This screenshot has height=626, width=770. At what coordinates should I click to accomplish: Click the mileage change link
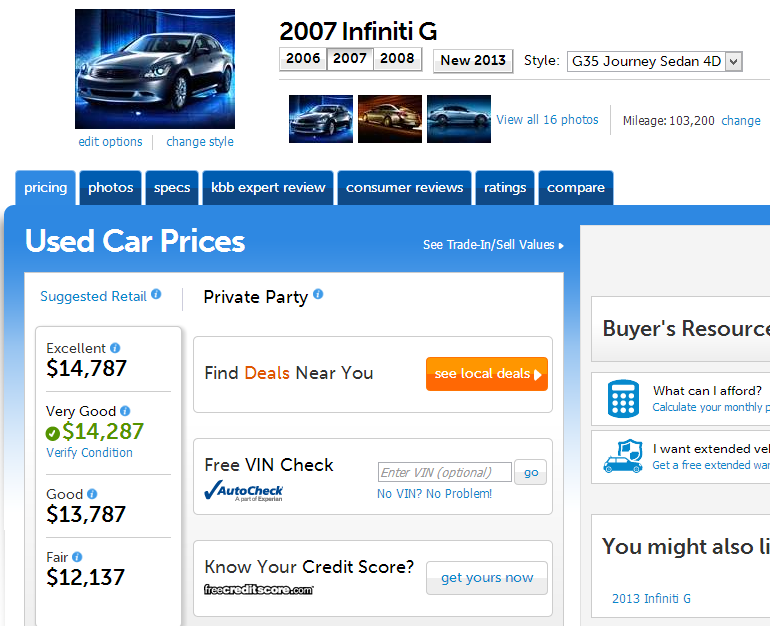coord(741,120)
